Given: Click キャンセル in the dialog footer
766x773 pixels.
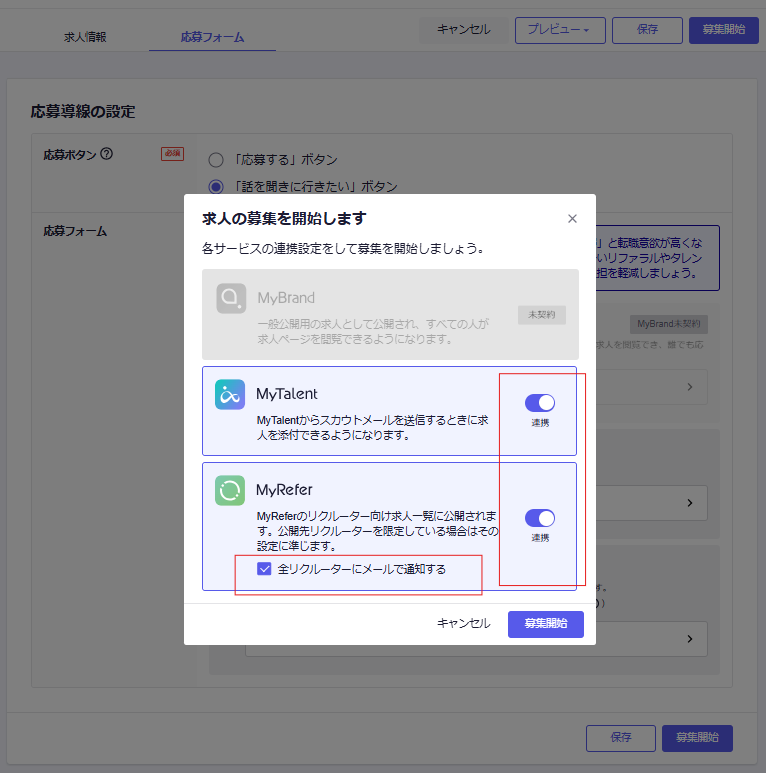Looking at the screenshot, I should click(464, 623).
